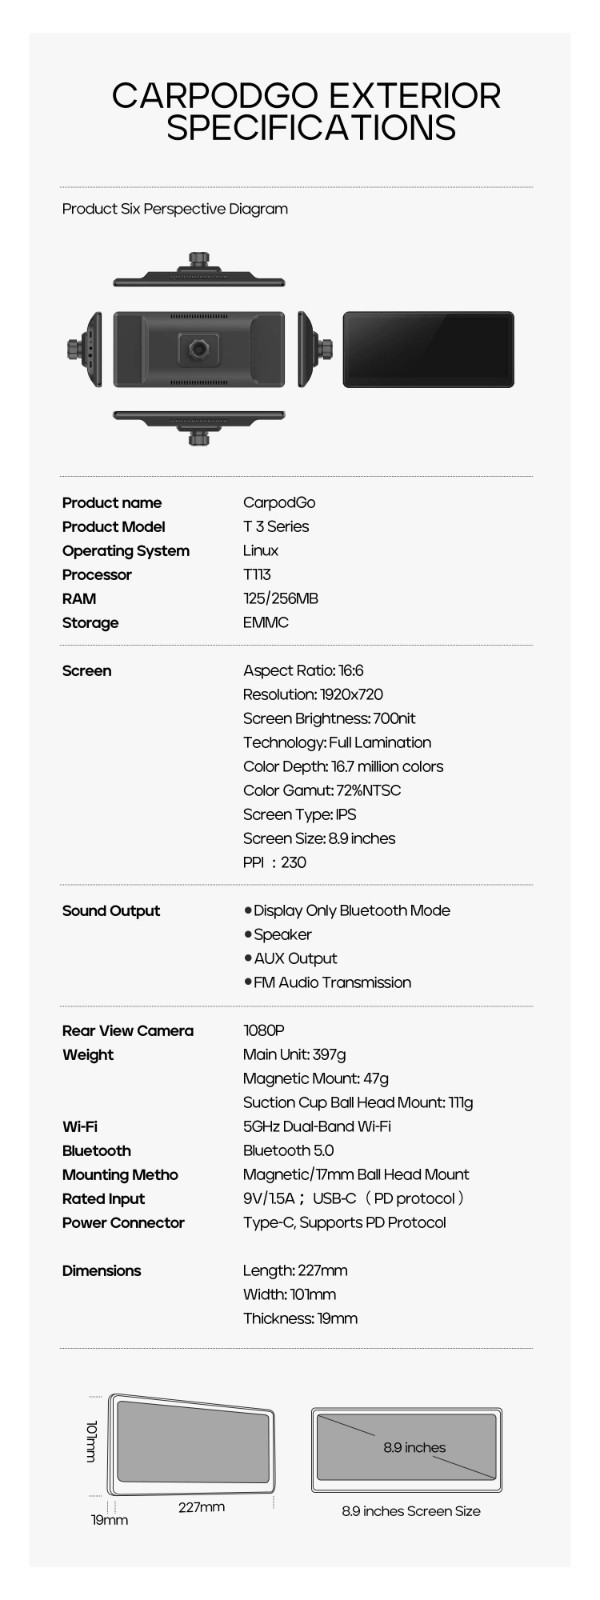The image size is (600, 1600).
Task: Click the Processor value T113
Action: [257, 574]
